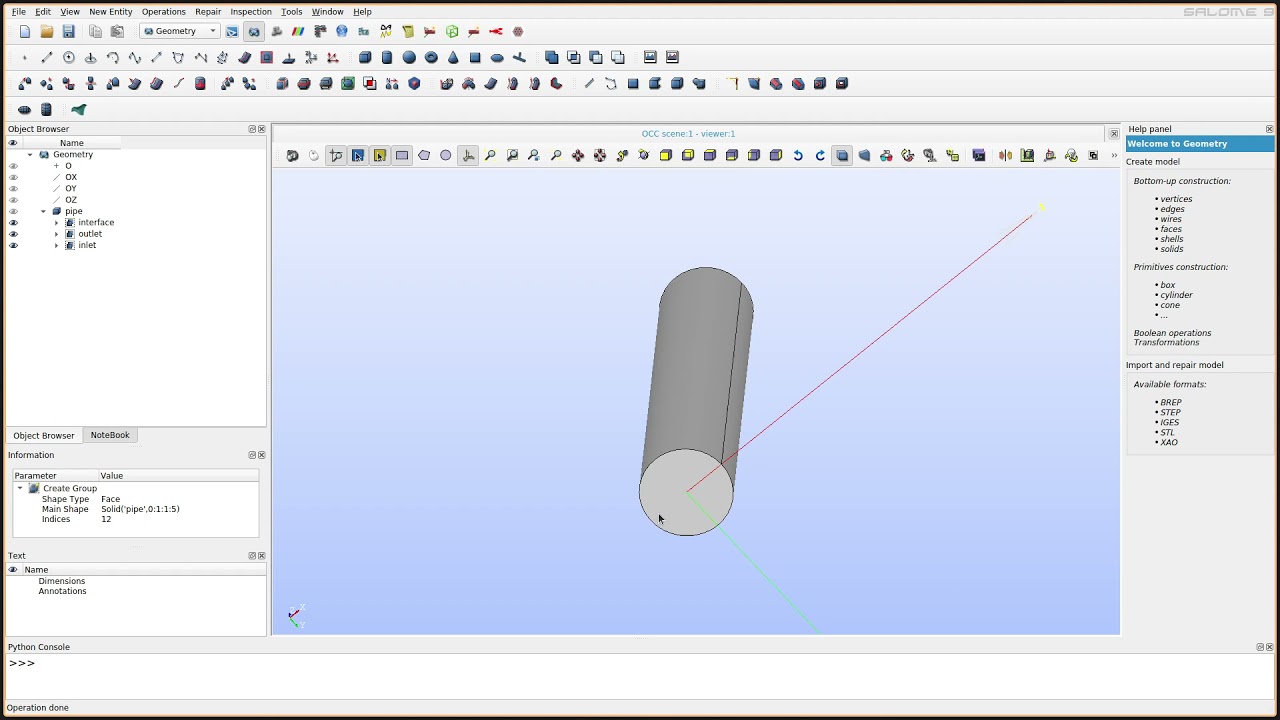Click the Open file folder icon
The height and width of the screenshot is (720, 1280).
click(x=47, y=31)
